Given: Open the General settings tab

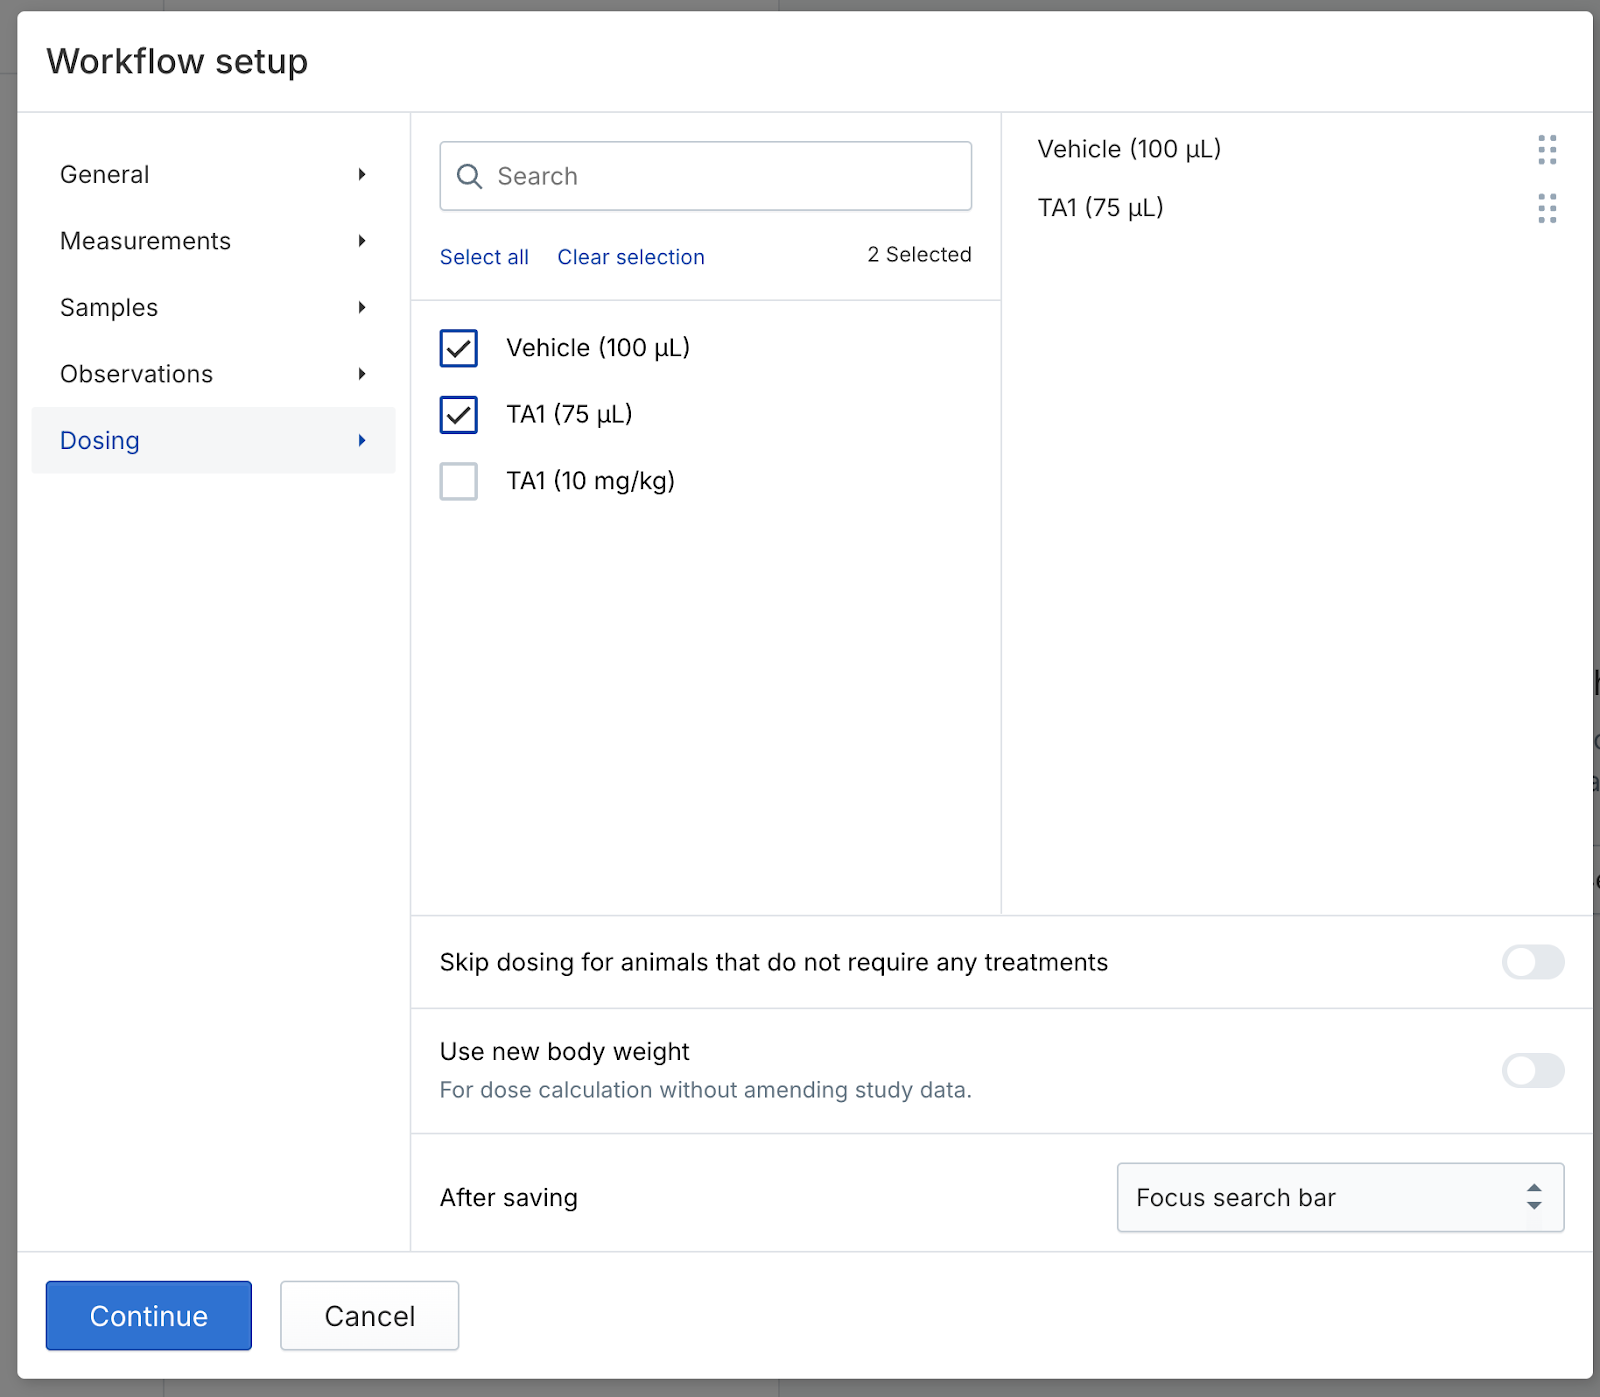Looking at the screenshot, I should 105,175.
